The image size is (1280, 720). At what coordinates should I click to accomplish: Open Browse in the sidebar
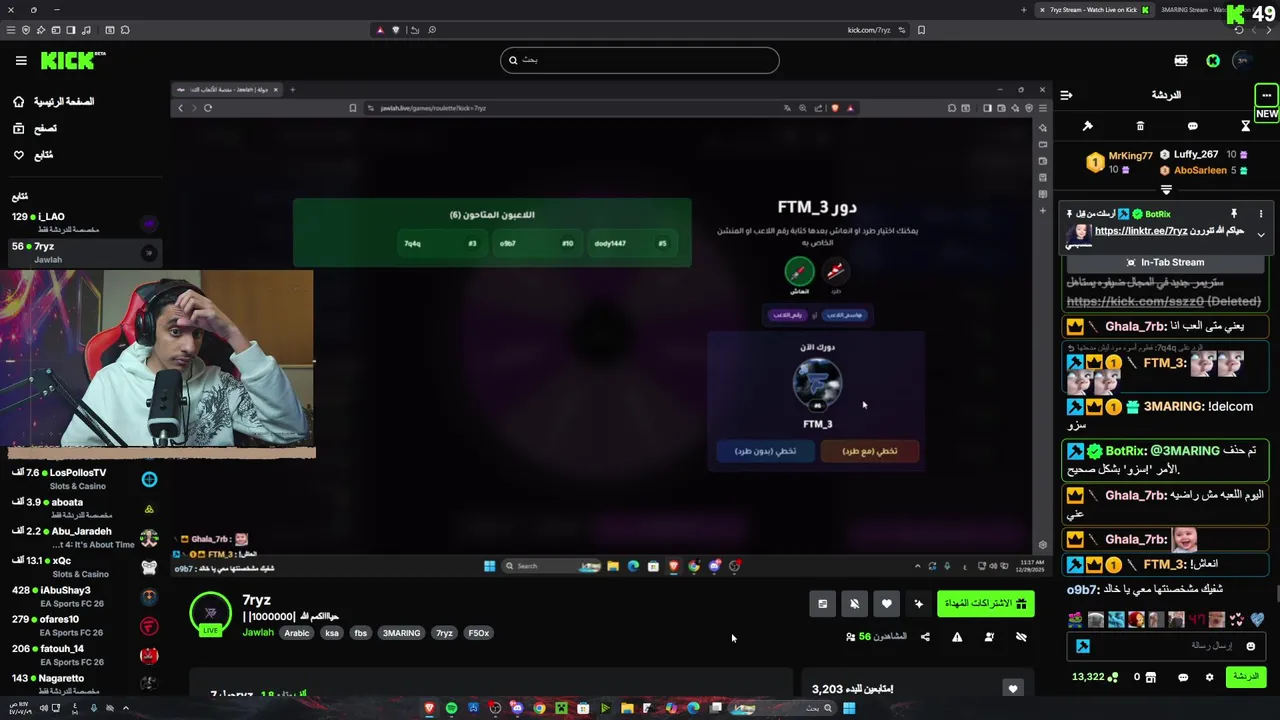(x=35, y=128)
